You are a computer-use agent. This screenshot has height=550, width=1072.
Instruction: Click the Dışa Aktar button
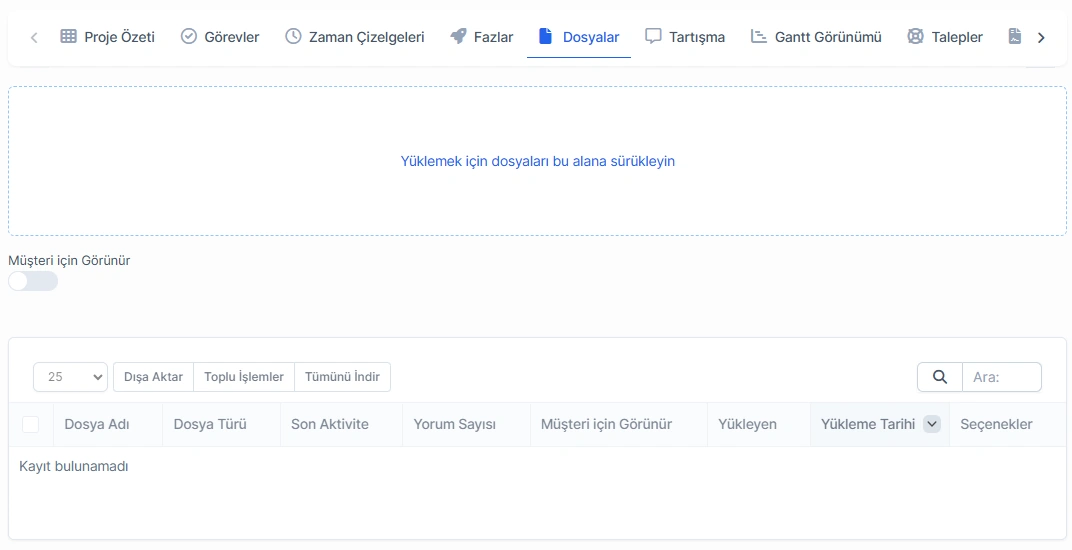tap(153, 377)
